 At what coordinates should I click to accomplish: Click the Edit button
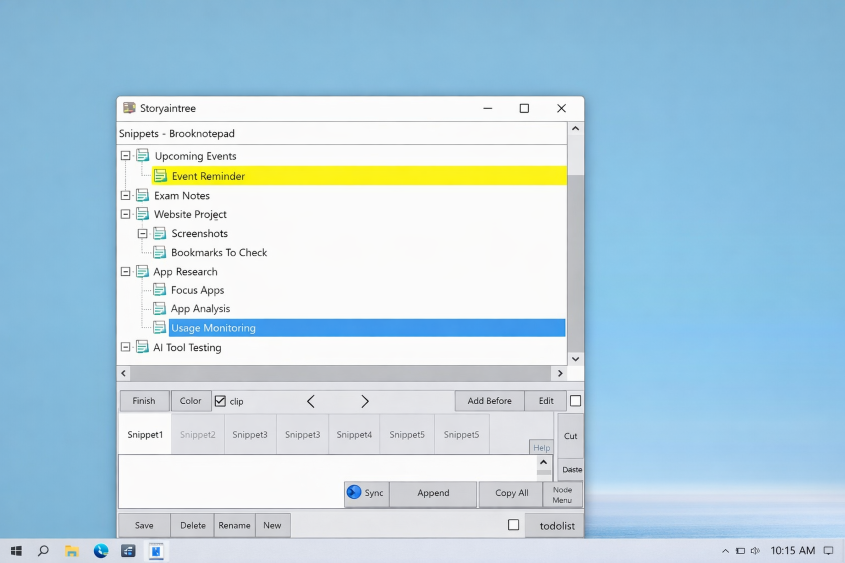[x=546, y=401]
